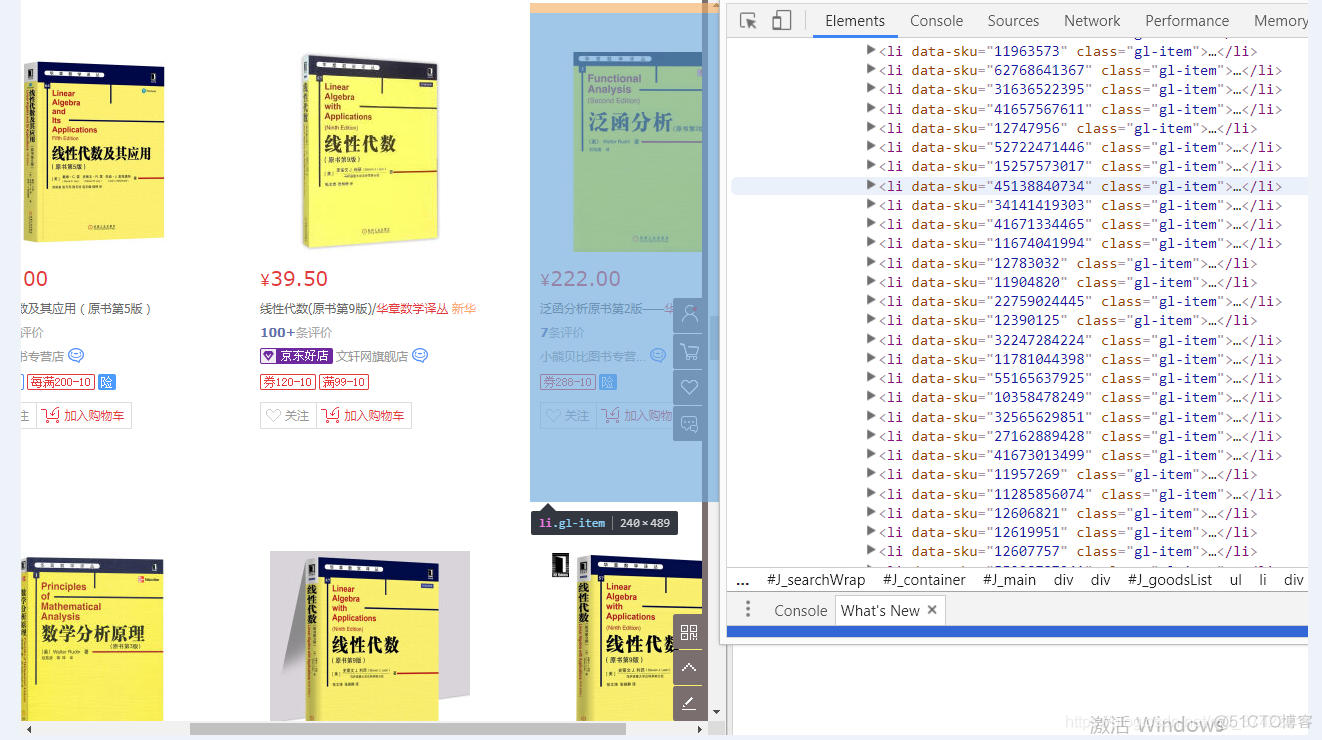Click the page vertical scrollbar down arrow
This screenshot has width=1322, height=740.
tap(715, 712)
